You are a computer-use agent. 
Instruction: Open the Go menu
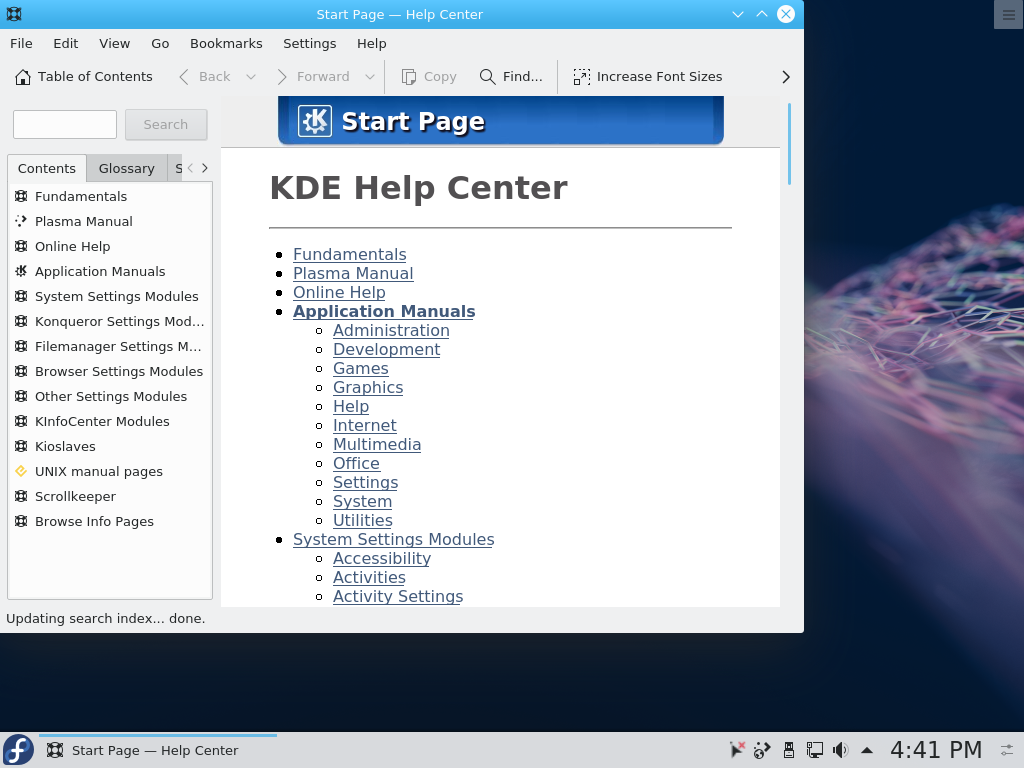(160, 44)
